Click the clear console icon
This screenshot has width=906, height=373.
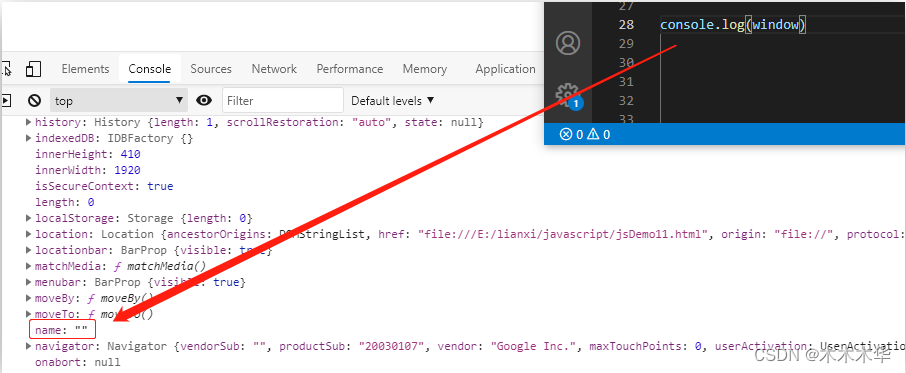(35, 100)
